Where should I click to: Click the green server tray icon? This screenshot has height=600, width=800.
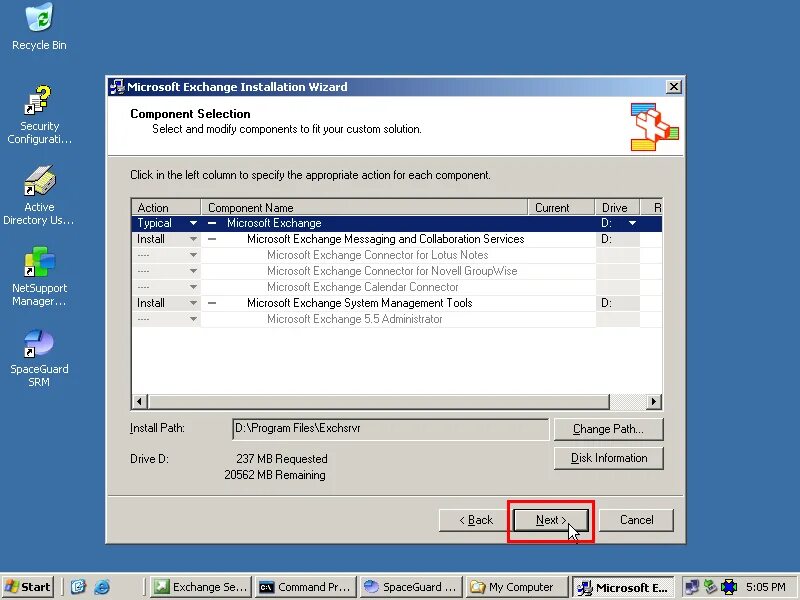click(710, 587)
